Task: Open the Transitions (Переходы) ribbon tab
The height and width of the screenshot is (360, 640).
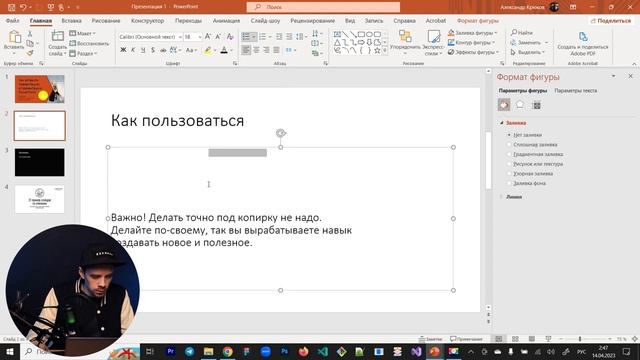Action: (x=188, y=20)
